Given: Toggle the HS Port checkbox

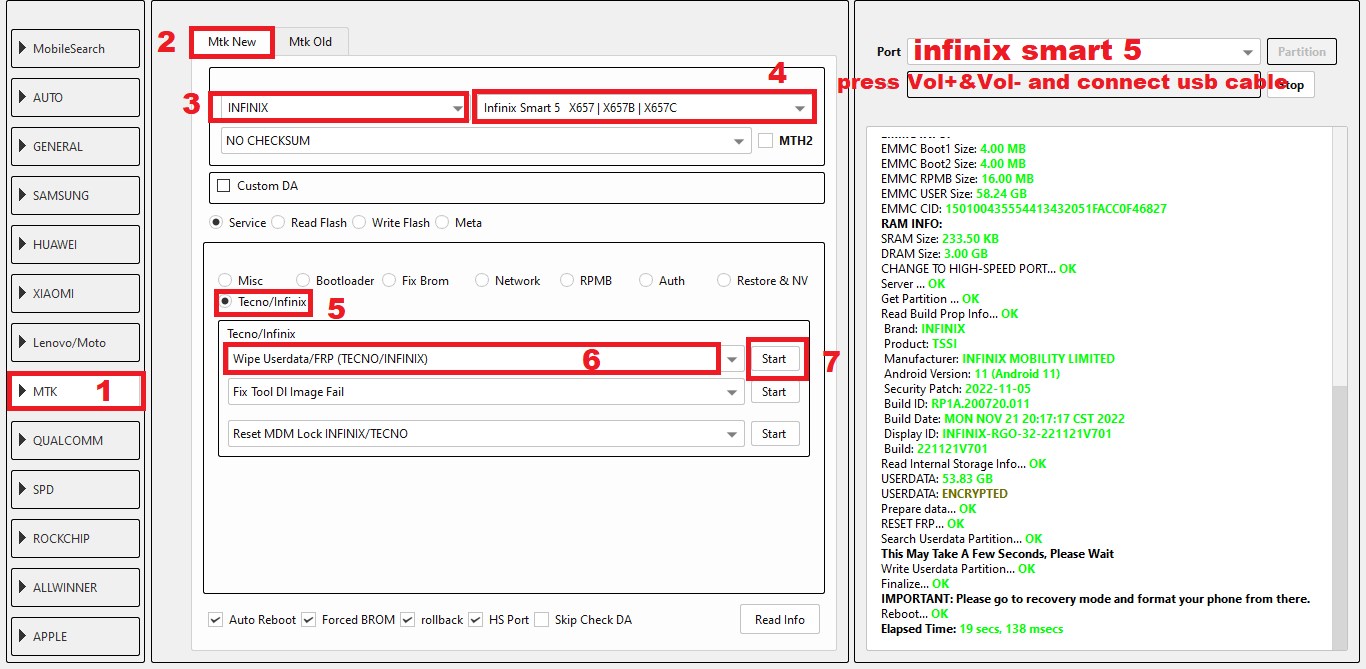Looking at the screenshot, I should pyautogui.click(x=476, y=620).
